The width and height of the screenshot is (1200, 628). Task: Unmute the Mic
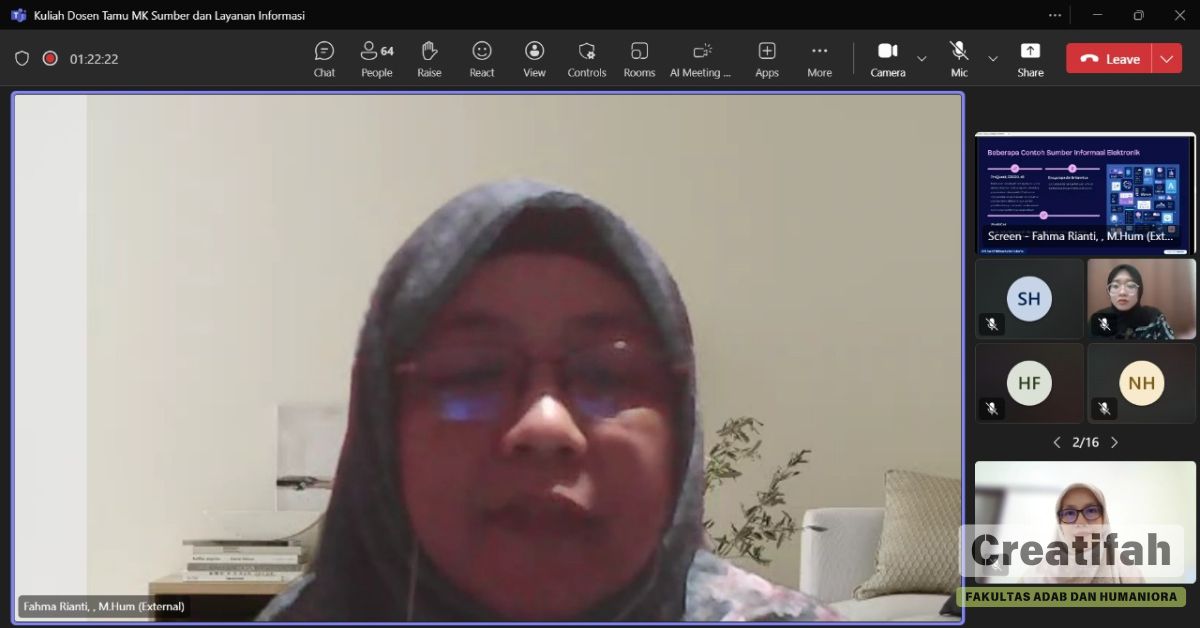pyautogui.click(x=959, y=59)
